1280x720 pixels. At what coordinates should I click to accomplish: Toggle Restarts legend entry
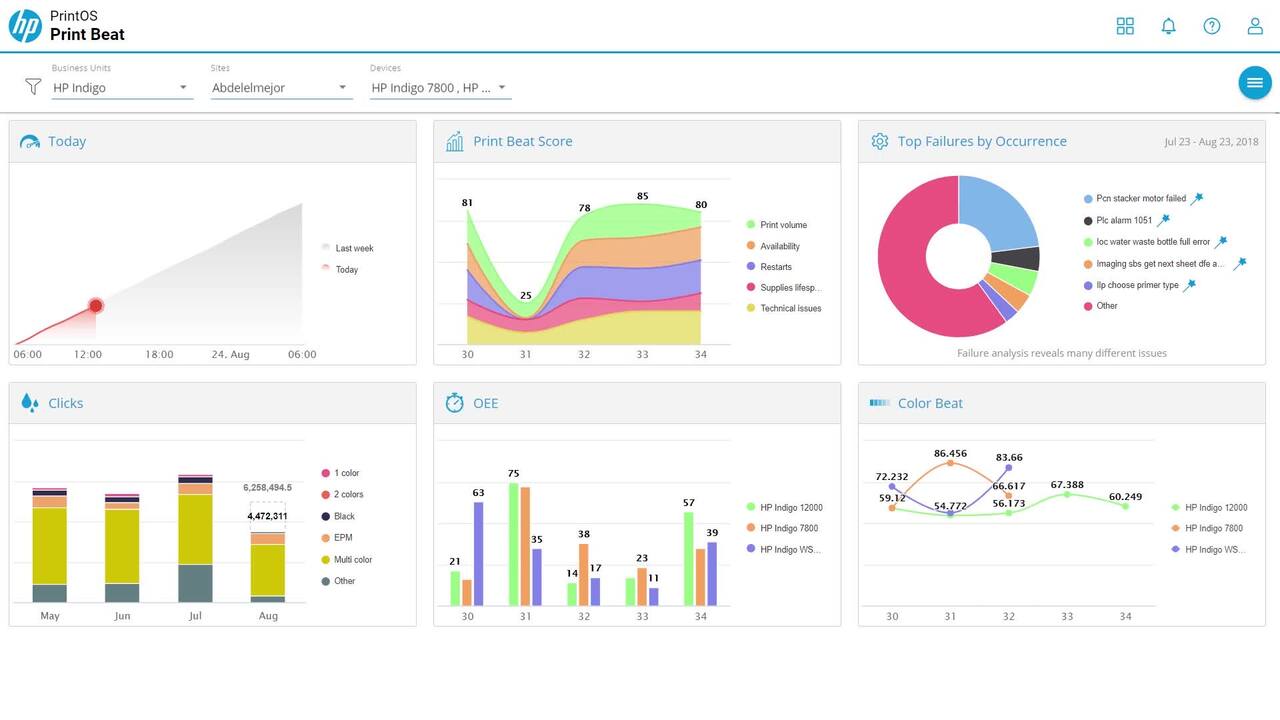tap(769, 267)
